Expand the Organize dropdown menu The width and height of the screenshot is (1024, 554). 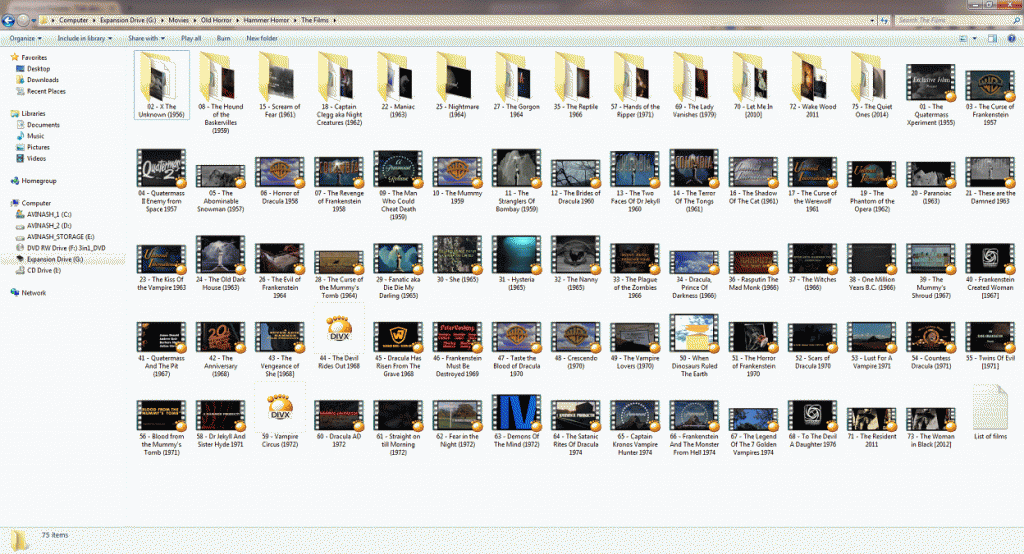[x=25, y=38]
